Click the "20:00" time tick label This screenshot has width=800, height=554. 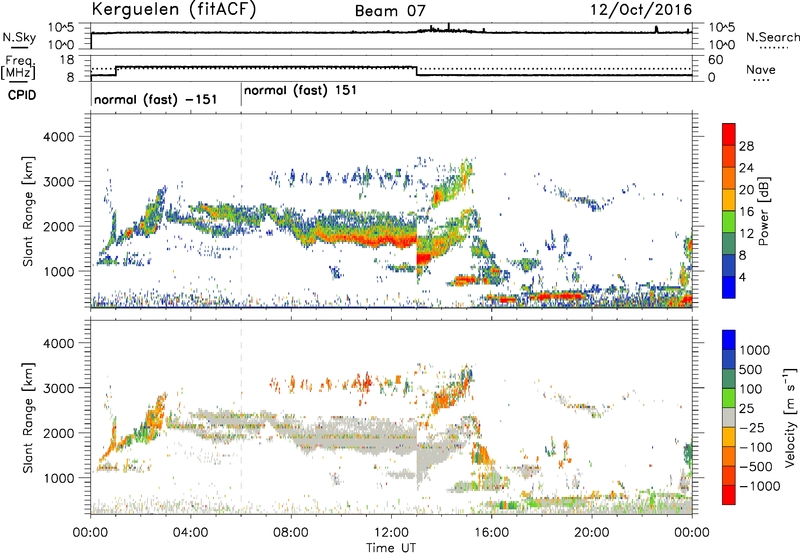pyautogui.click(x=591, y=533)
